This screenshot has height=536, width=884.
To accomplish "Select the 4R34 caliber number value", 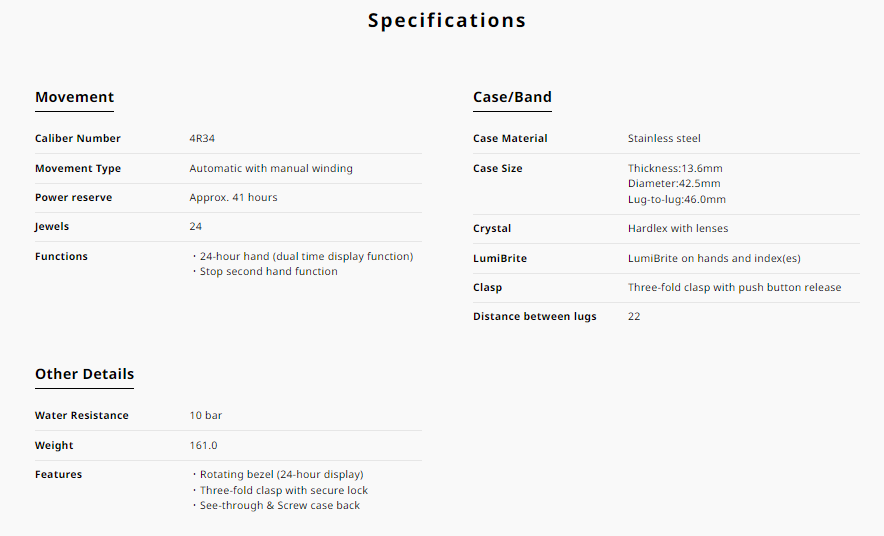I will coord(202,139).
